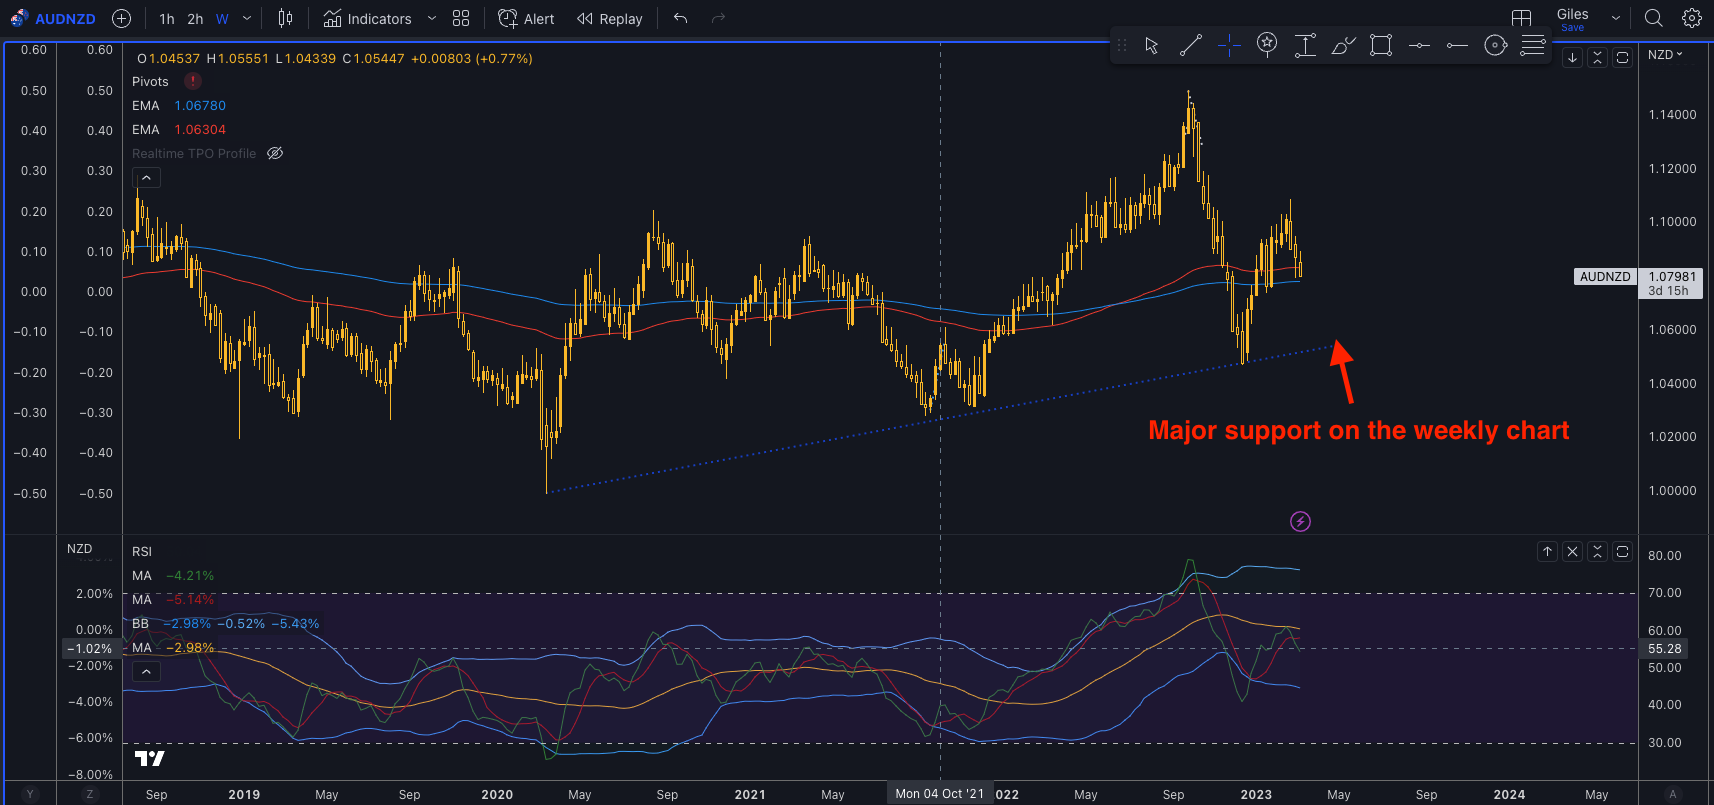
Task: Open the Indicators favorites dropdown arrow
Action: [432, 18]
